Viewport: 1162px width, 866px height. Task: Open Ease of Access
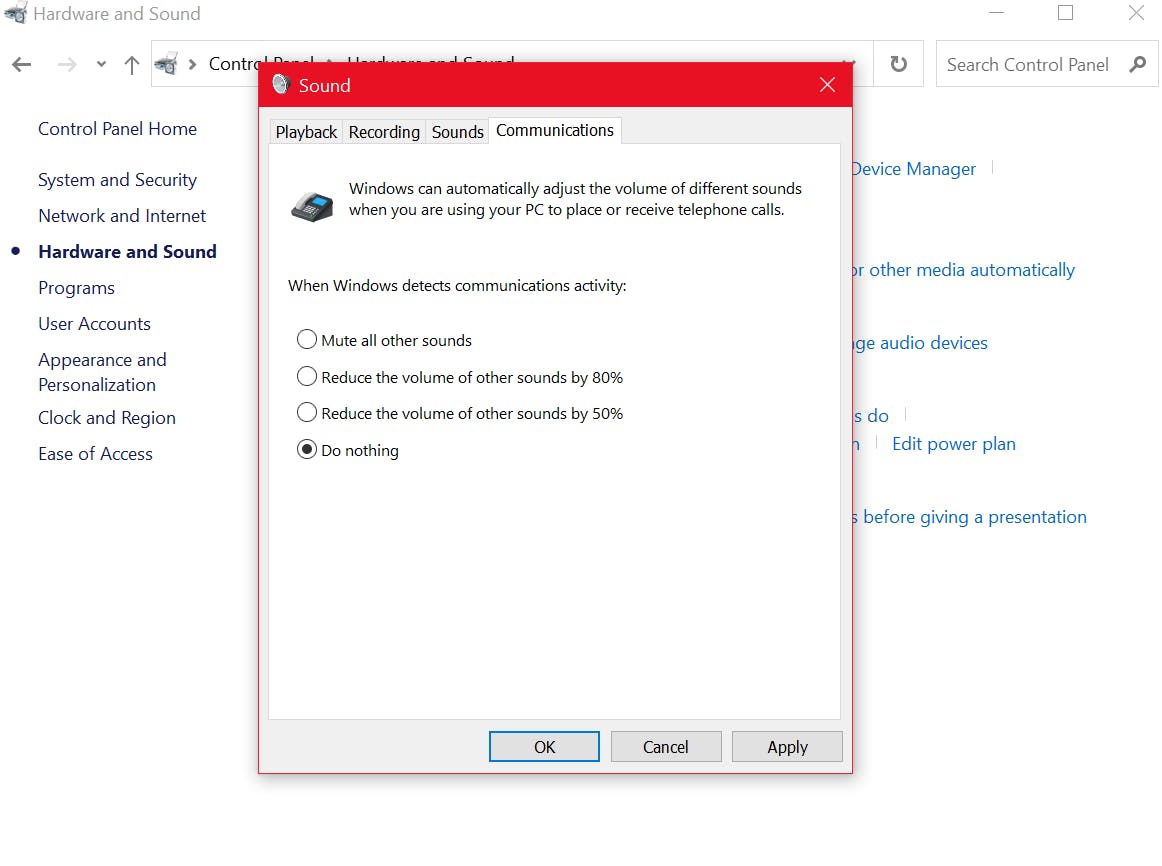tap(95, 454)
